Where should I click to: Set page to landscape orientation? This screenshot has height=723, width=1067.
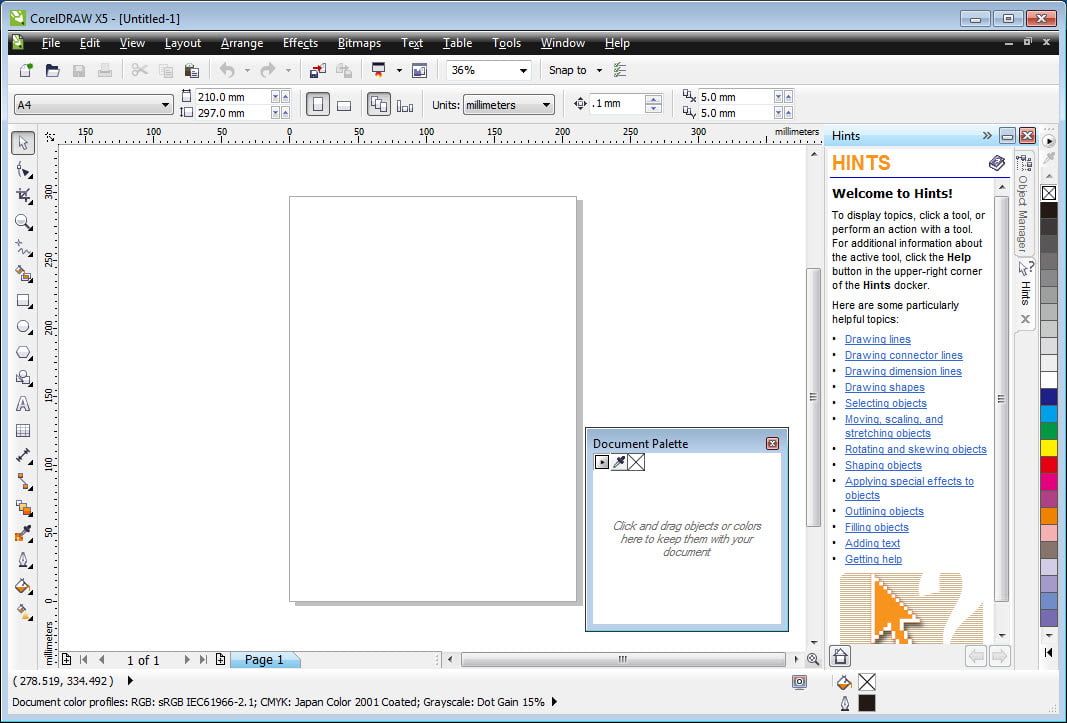pyautogui.click(x=344, y=105)
